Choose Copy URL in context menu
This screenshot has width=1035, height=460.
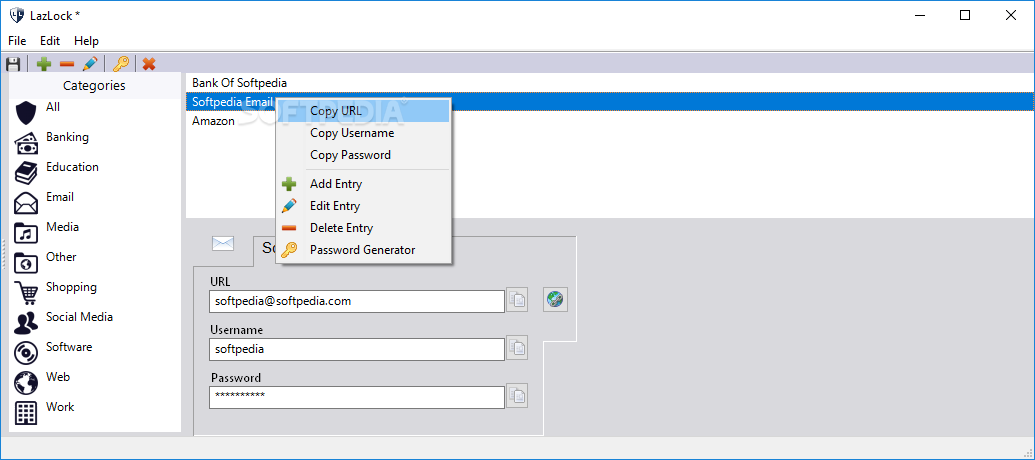pos(363,112)
